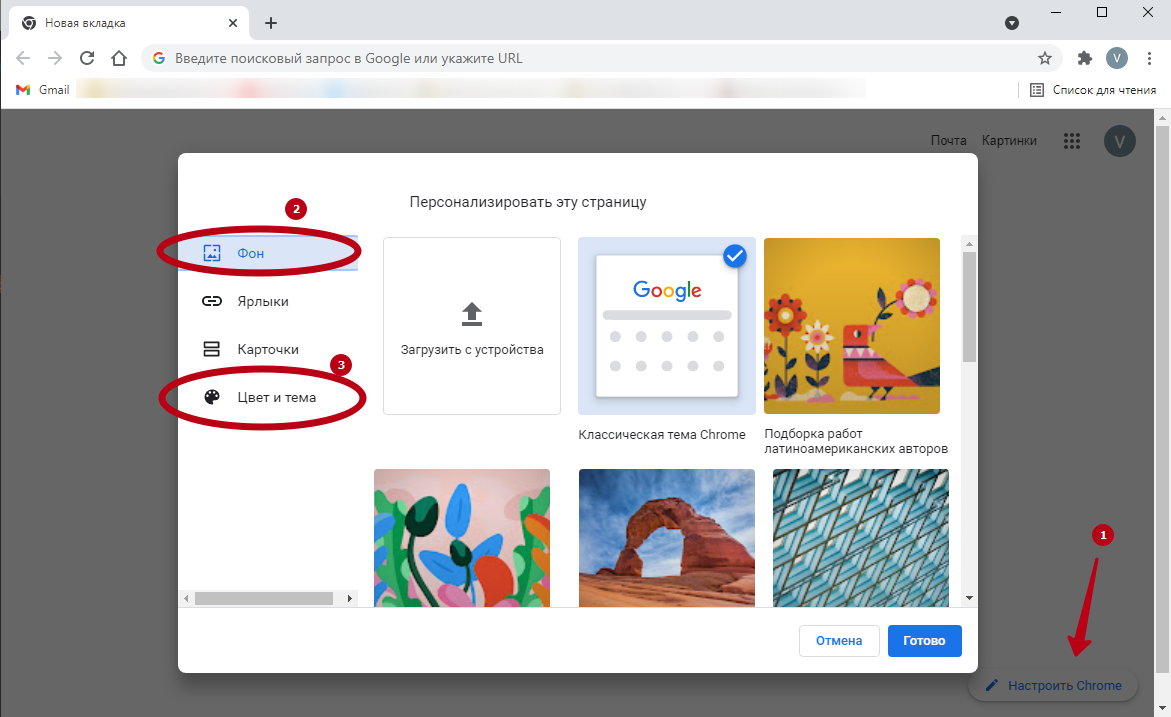Open the 'Цвет и тема' section
1171x717 pixels.
276,397
